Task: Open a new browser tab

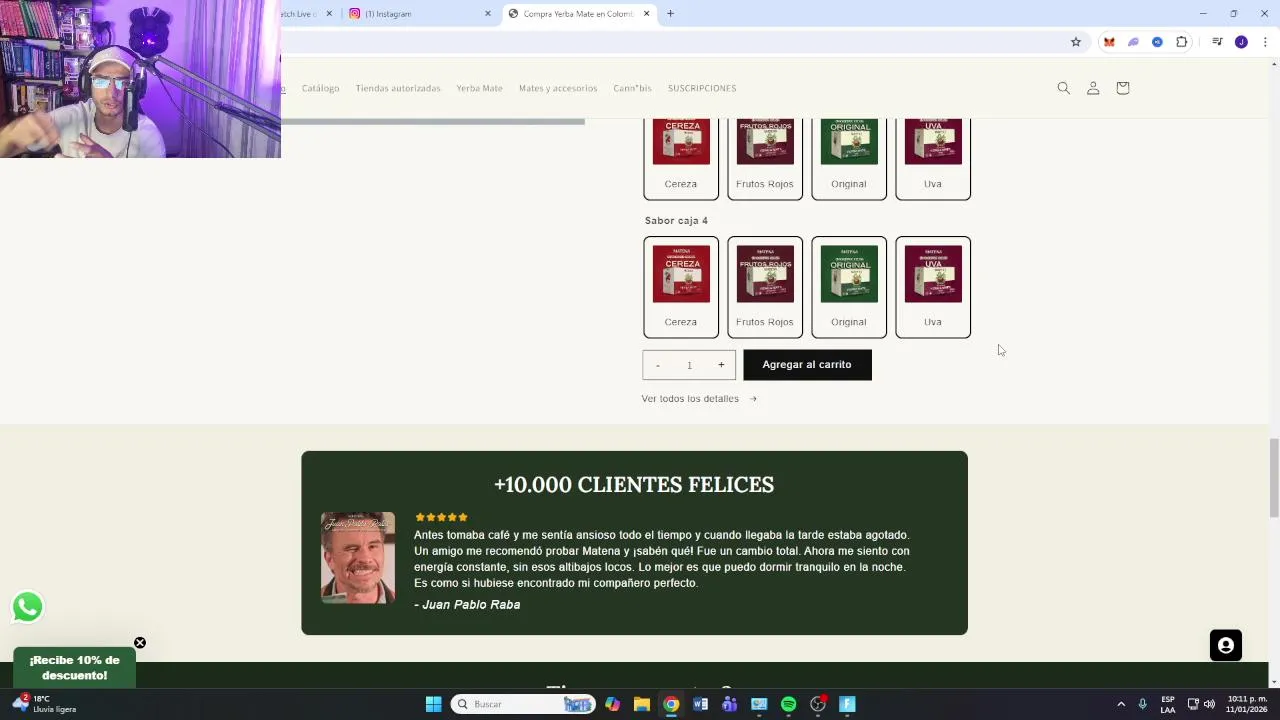Action: (x=671, y=14)
